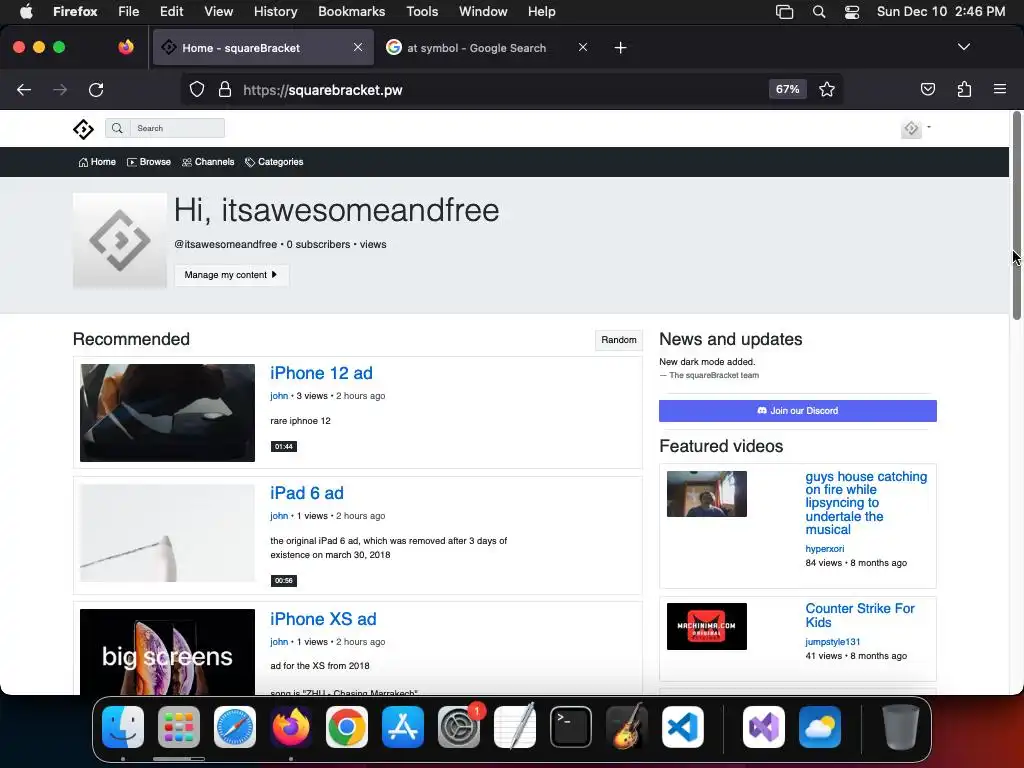This screenshot has height=768, width=1024.
Task: Open john's channel under iPhone 12 ad
Action: click(279, 396)
